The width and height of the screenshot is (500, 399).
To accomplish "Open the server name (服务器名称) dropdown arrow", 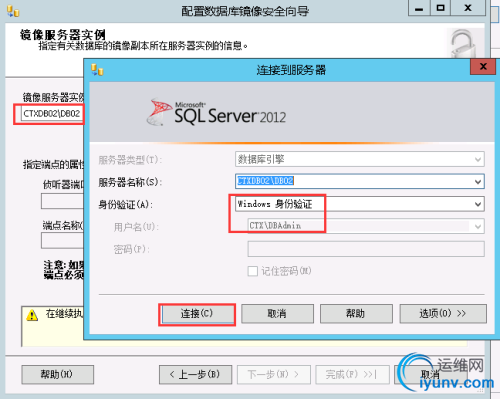I will point(478,182).
